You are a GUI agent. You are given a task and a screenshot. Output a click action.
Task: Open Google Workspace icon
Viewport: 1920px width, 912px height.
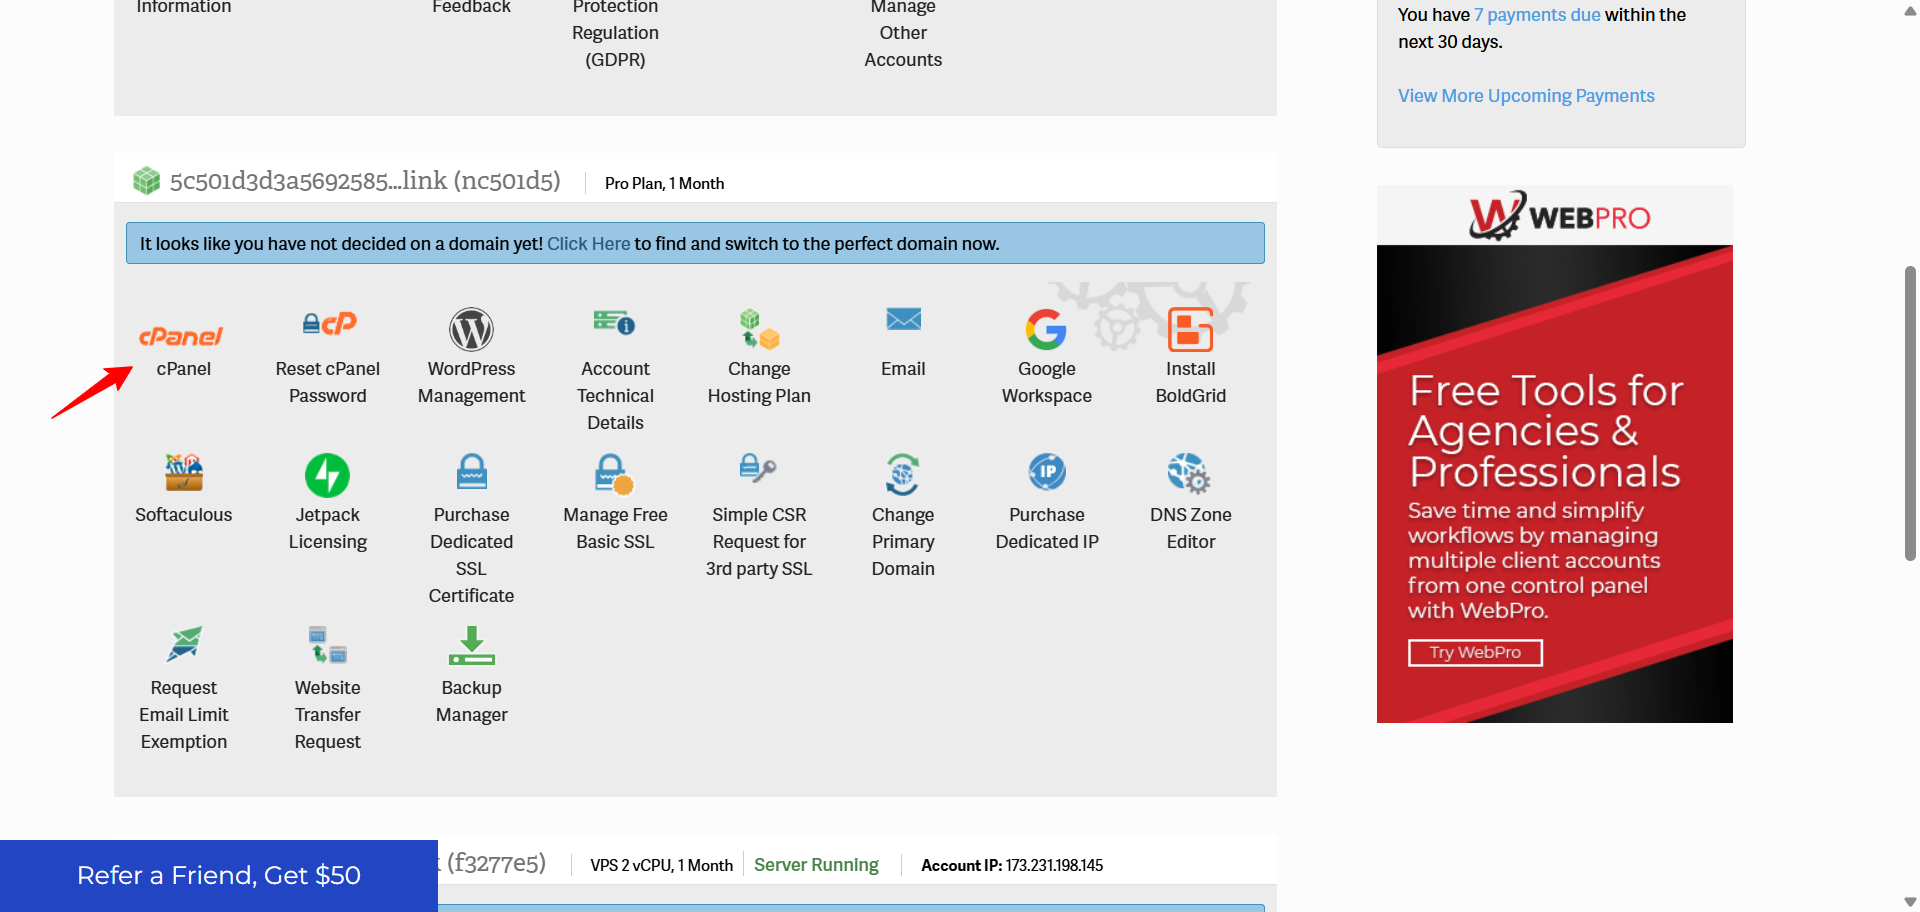[x=1046, y=329]
